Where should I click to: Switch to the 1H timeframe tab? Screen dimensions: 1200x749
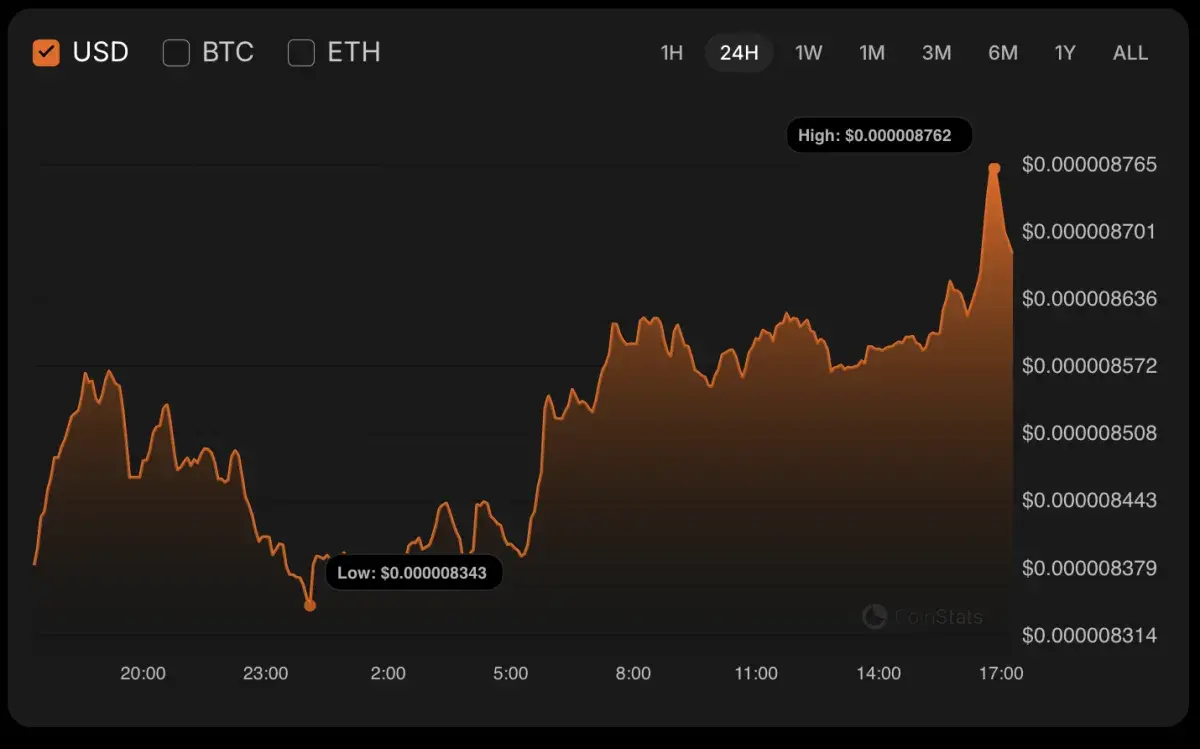pyautogui.click(x=671, y=53)
